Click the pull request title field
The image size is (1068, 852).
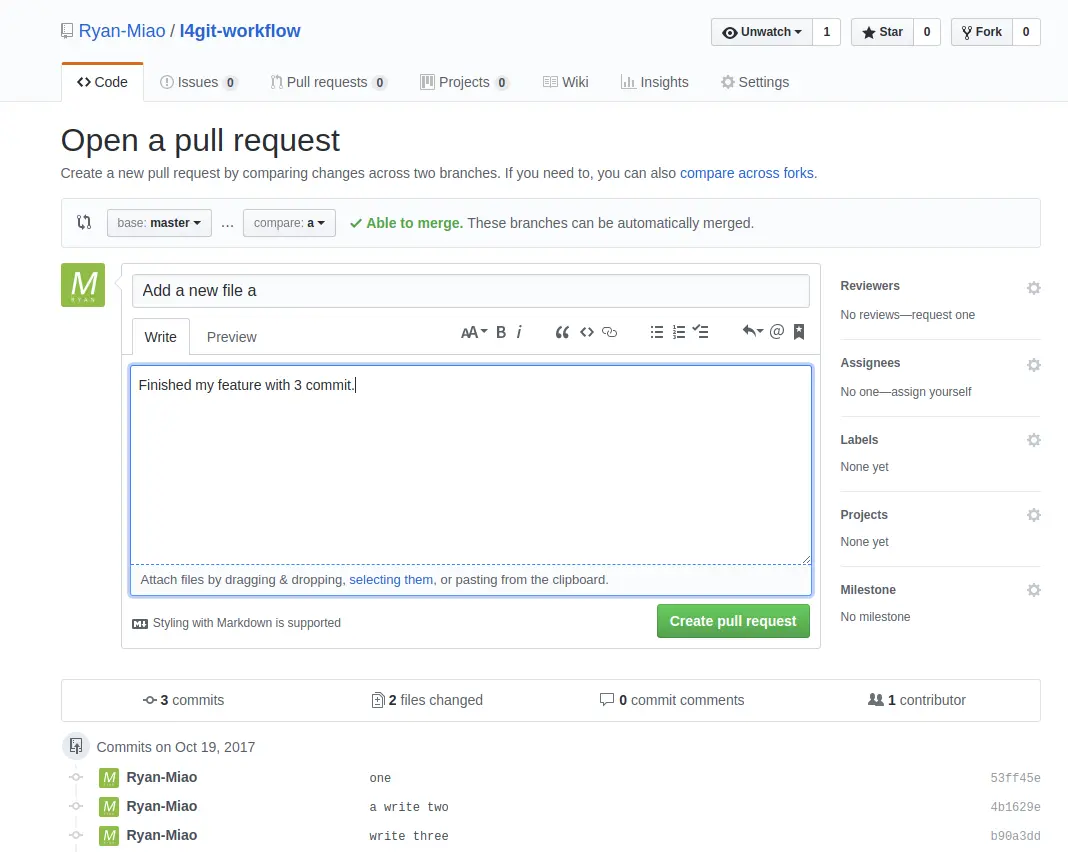[471, 291]
